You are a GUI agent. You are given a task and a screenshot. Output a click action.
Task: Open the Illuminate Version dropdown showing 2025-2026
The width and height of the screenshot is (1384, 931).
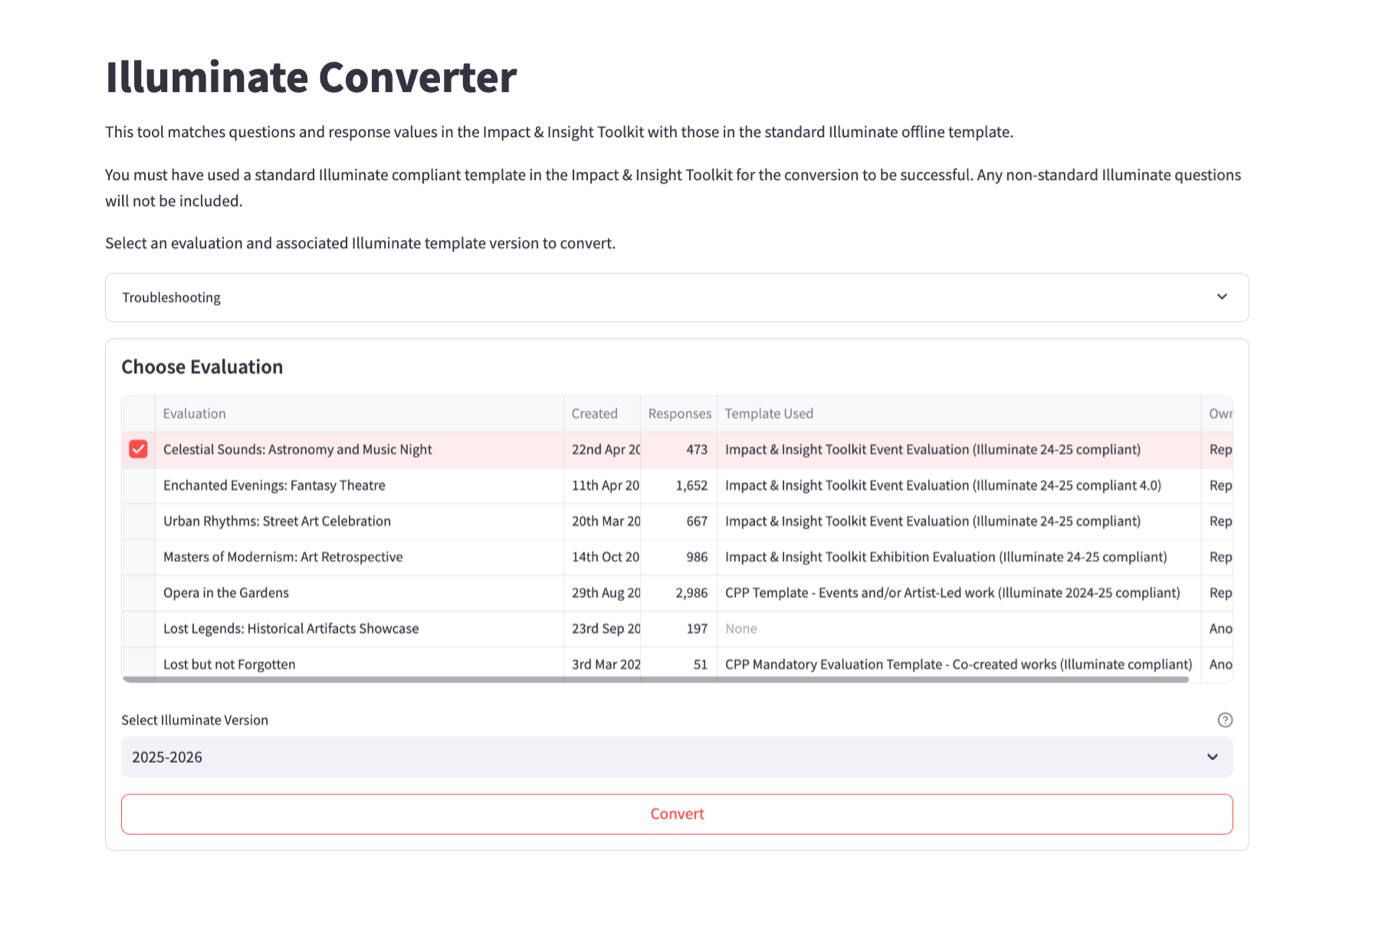coord(676,757)
